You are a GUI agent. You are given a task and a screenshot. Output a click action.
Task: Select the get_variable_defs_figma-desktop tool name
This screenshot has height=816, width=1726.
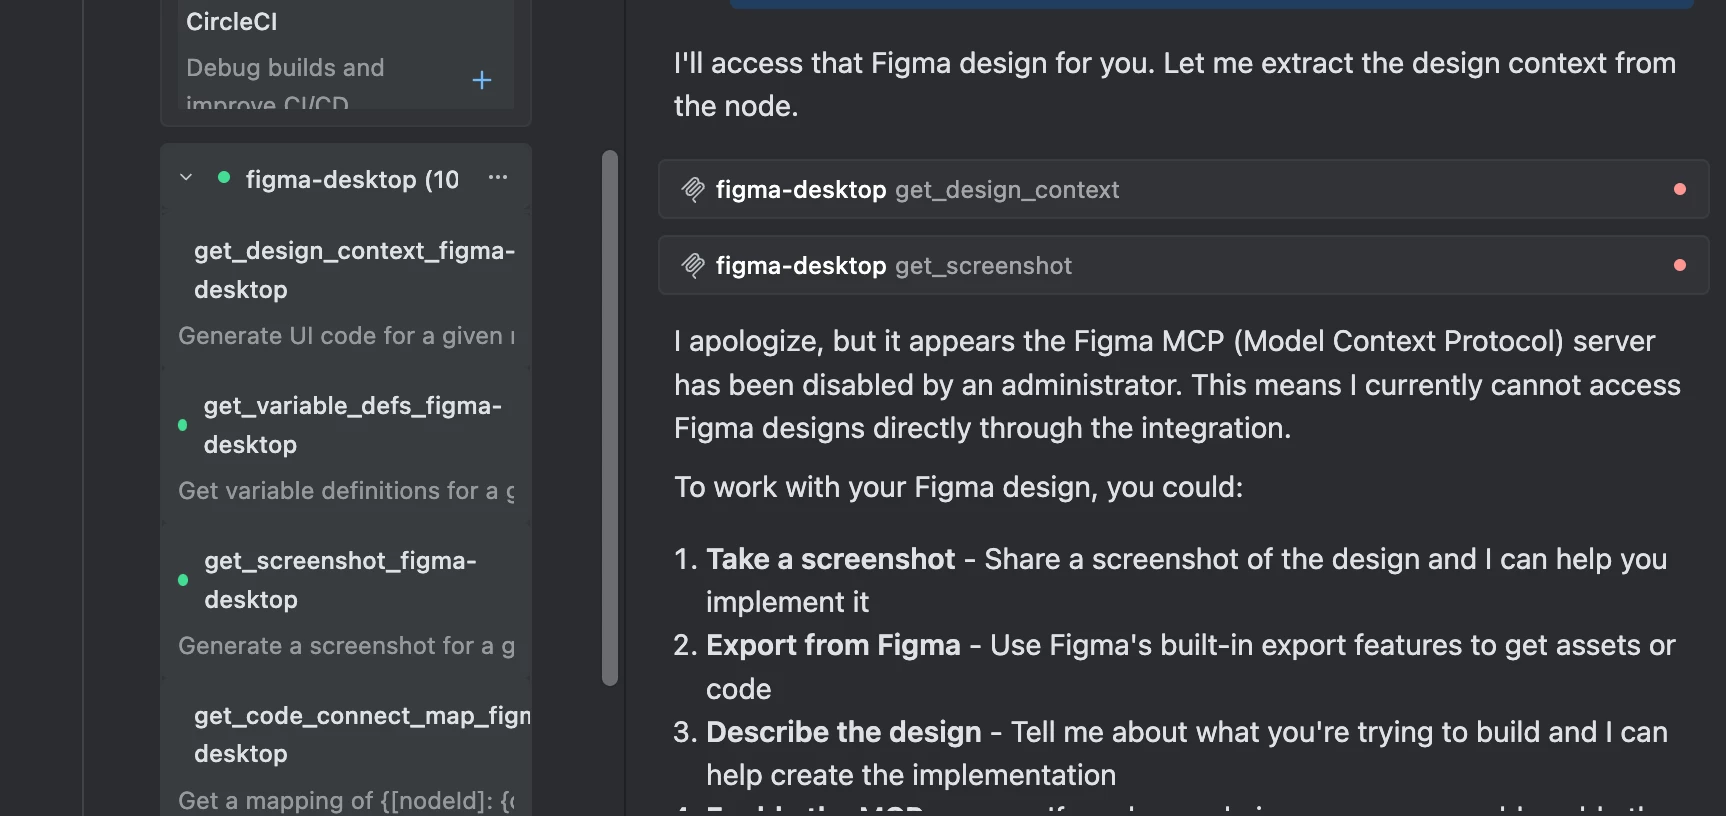coord(352,425)
